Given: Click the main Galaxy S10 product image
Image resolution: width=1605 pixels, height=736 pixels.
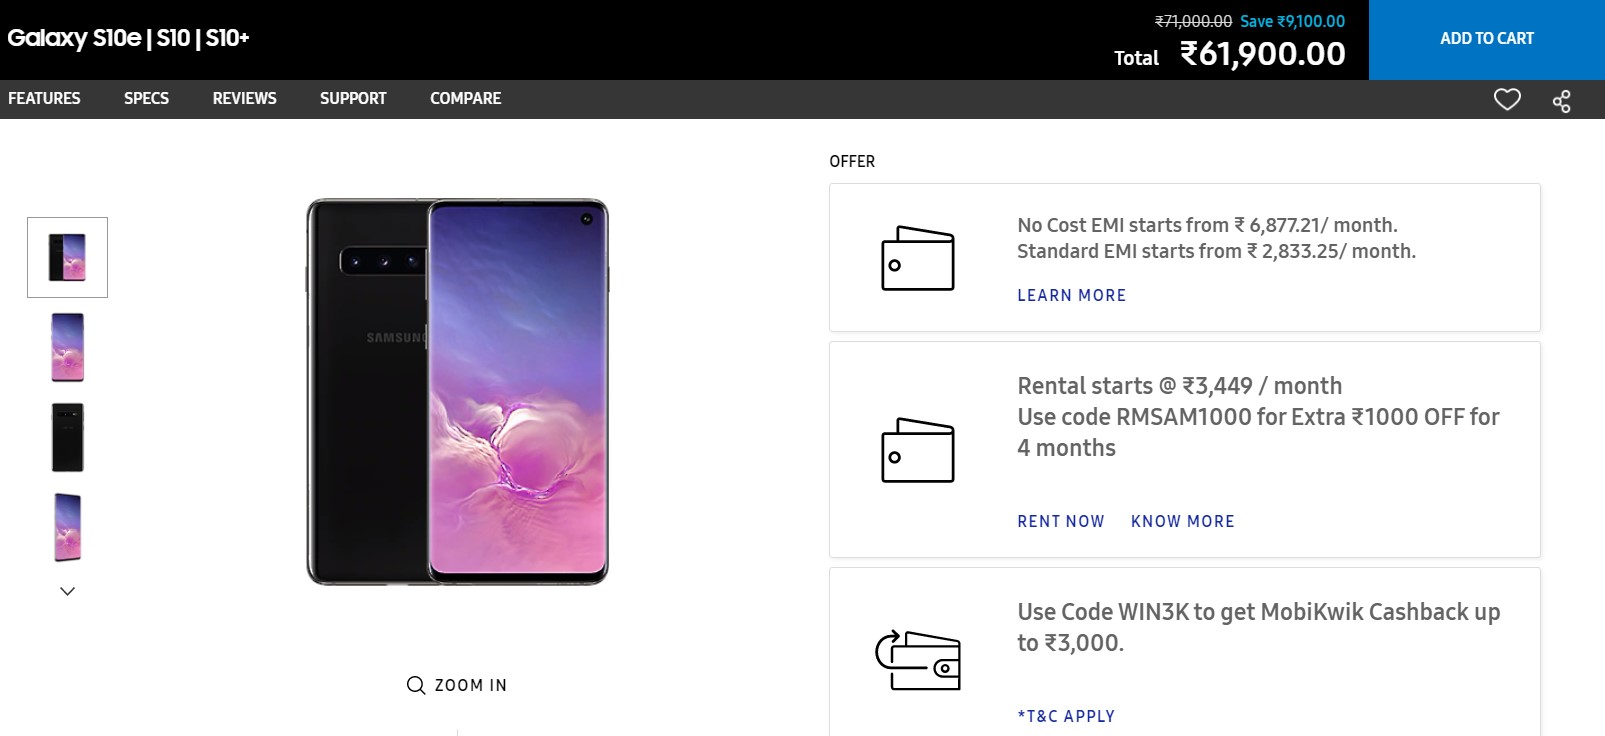Looking at the screenshot, I should [x=457, y=391].
